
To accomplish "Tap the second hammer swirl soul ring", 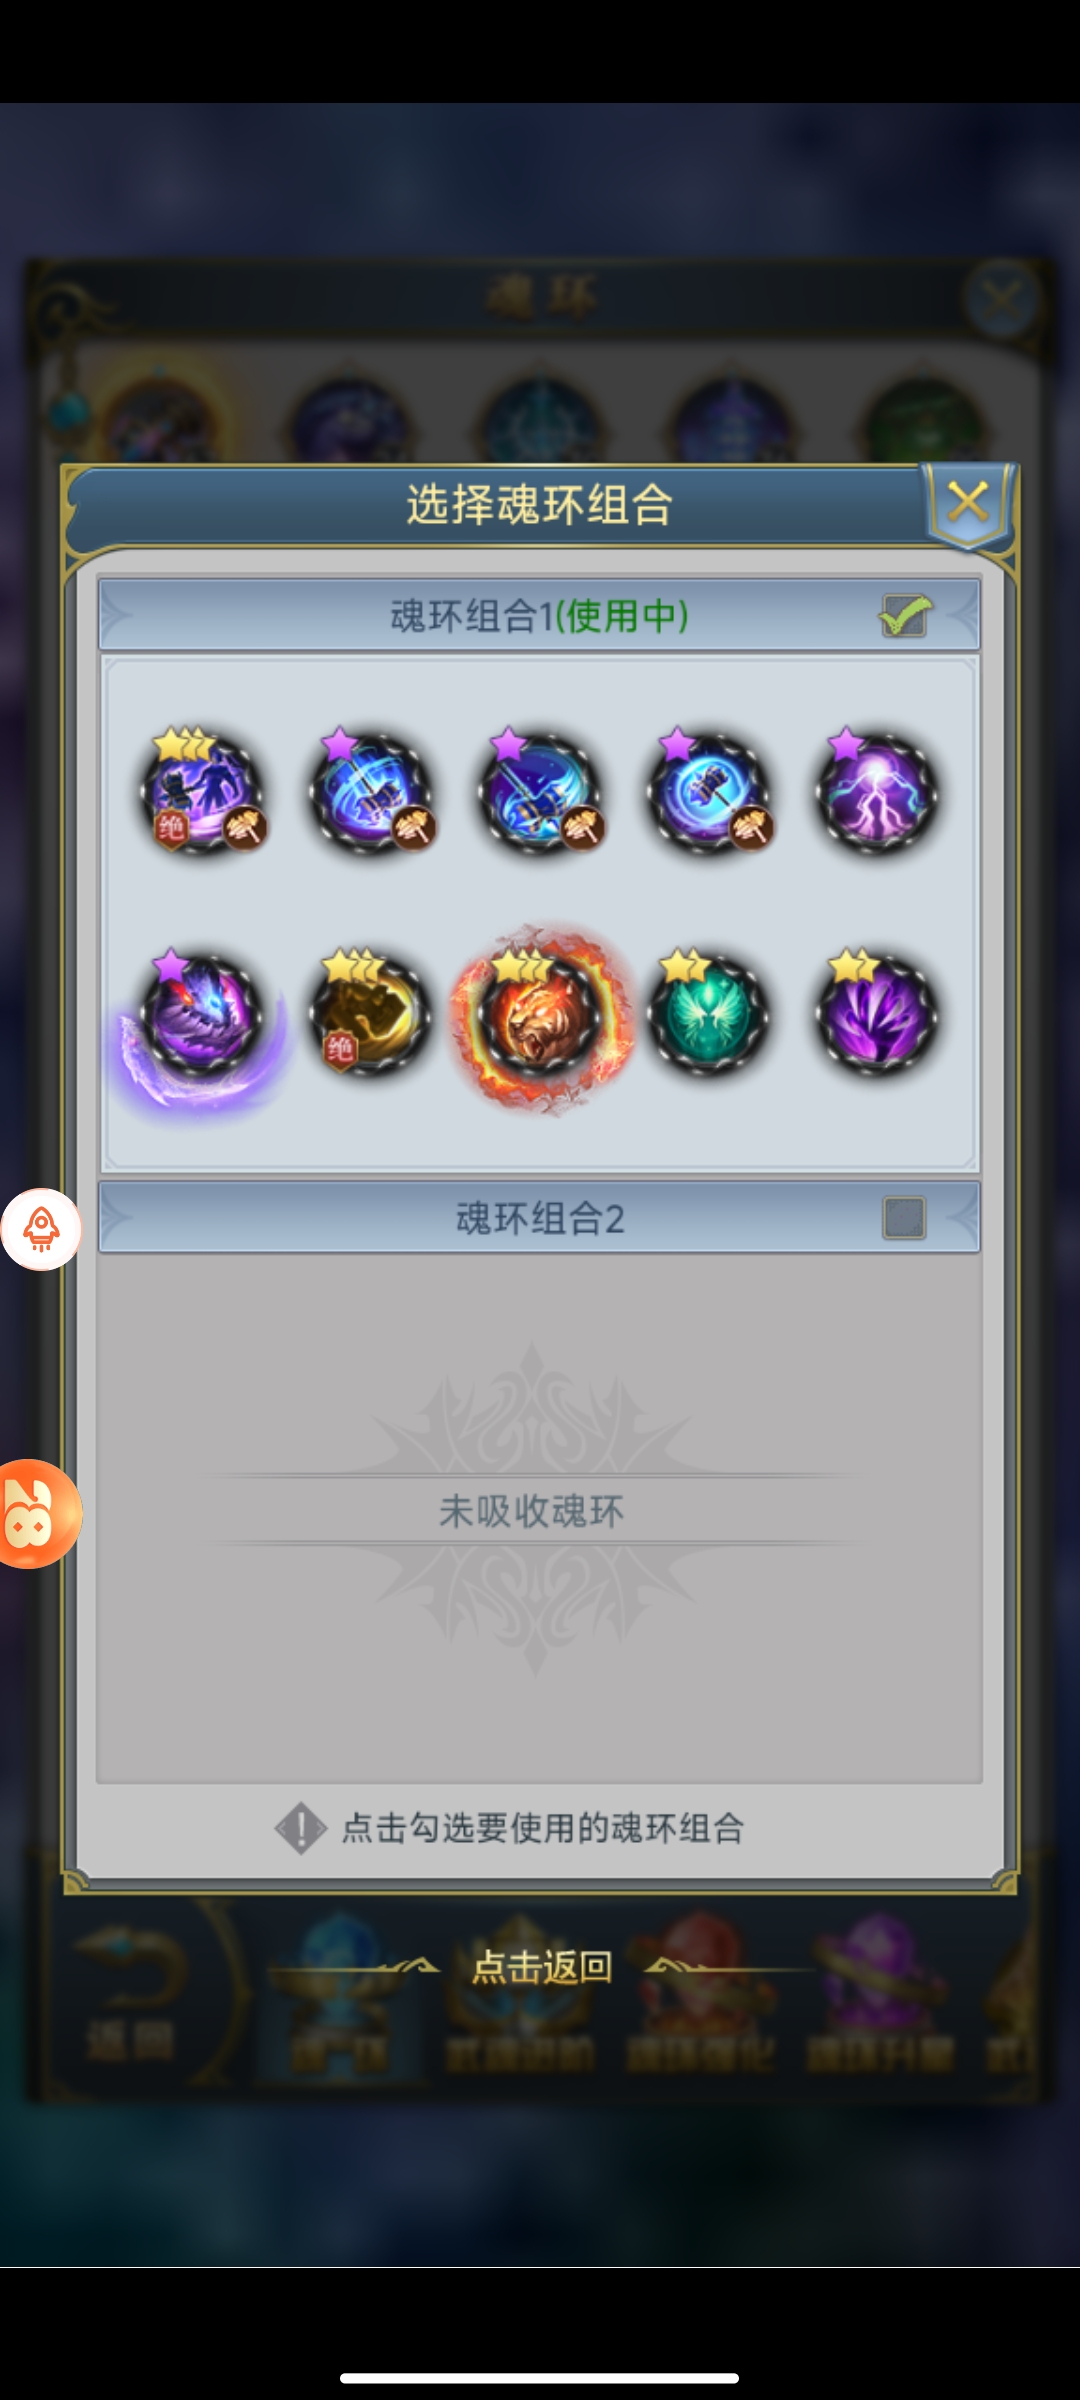I will click(x=370, y=793).
